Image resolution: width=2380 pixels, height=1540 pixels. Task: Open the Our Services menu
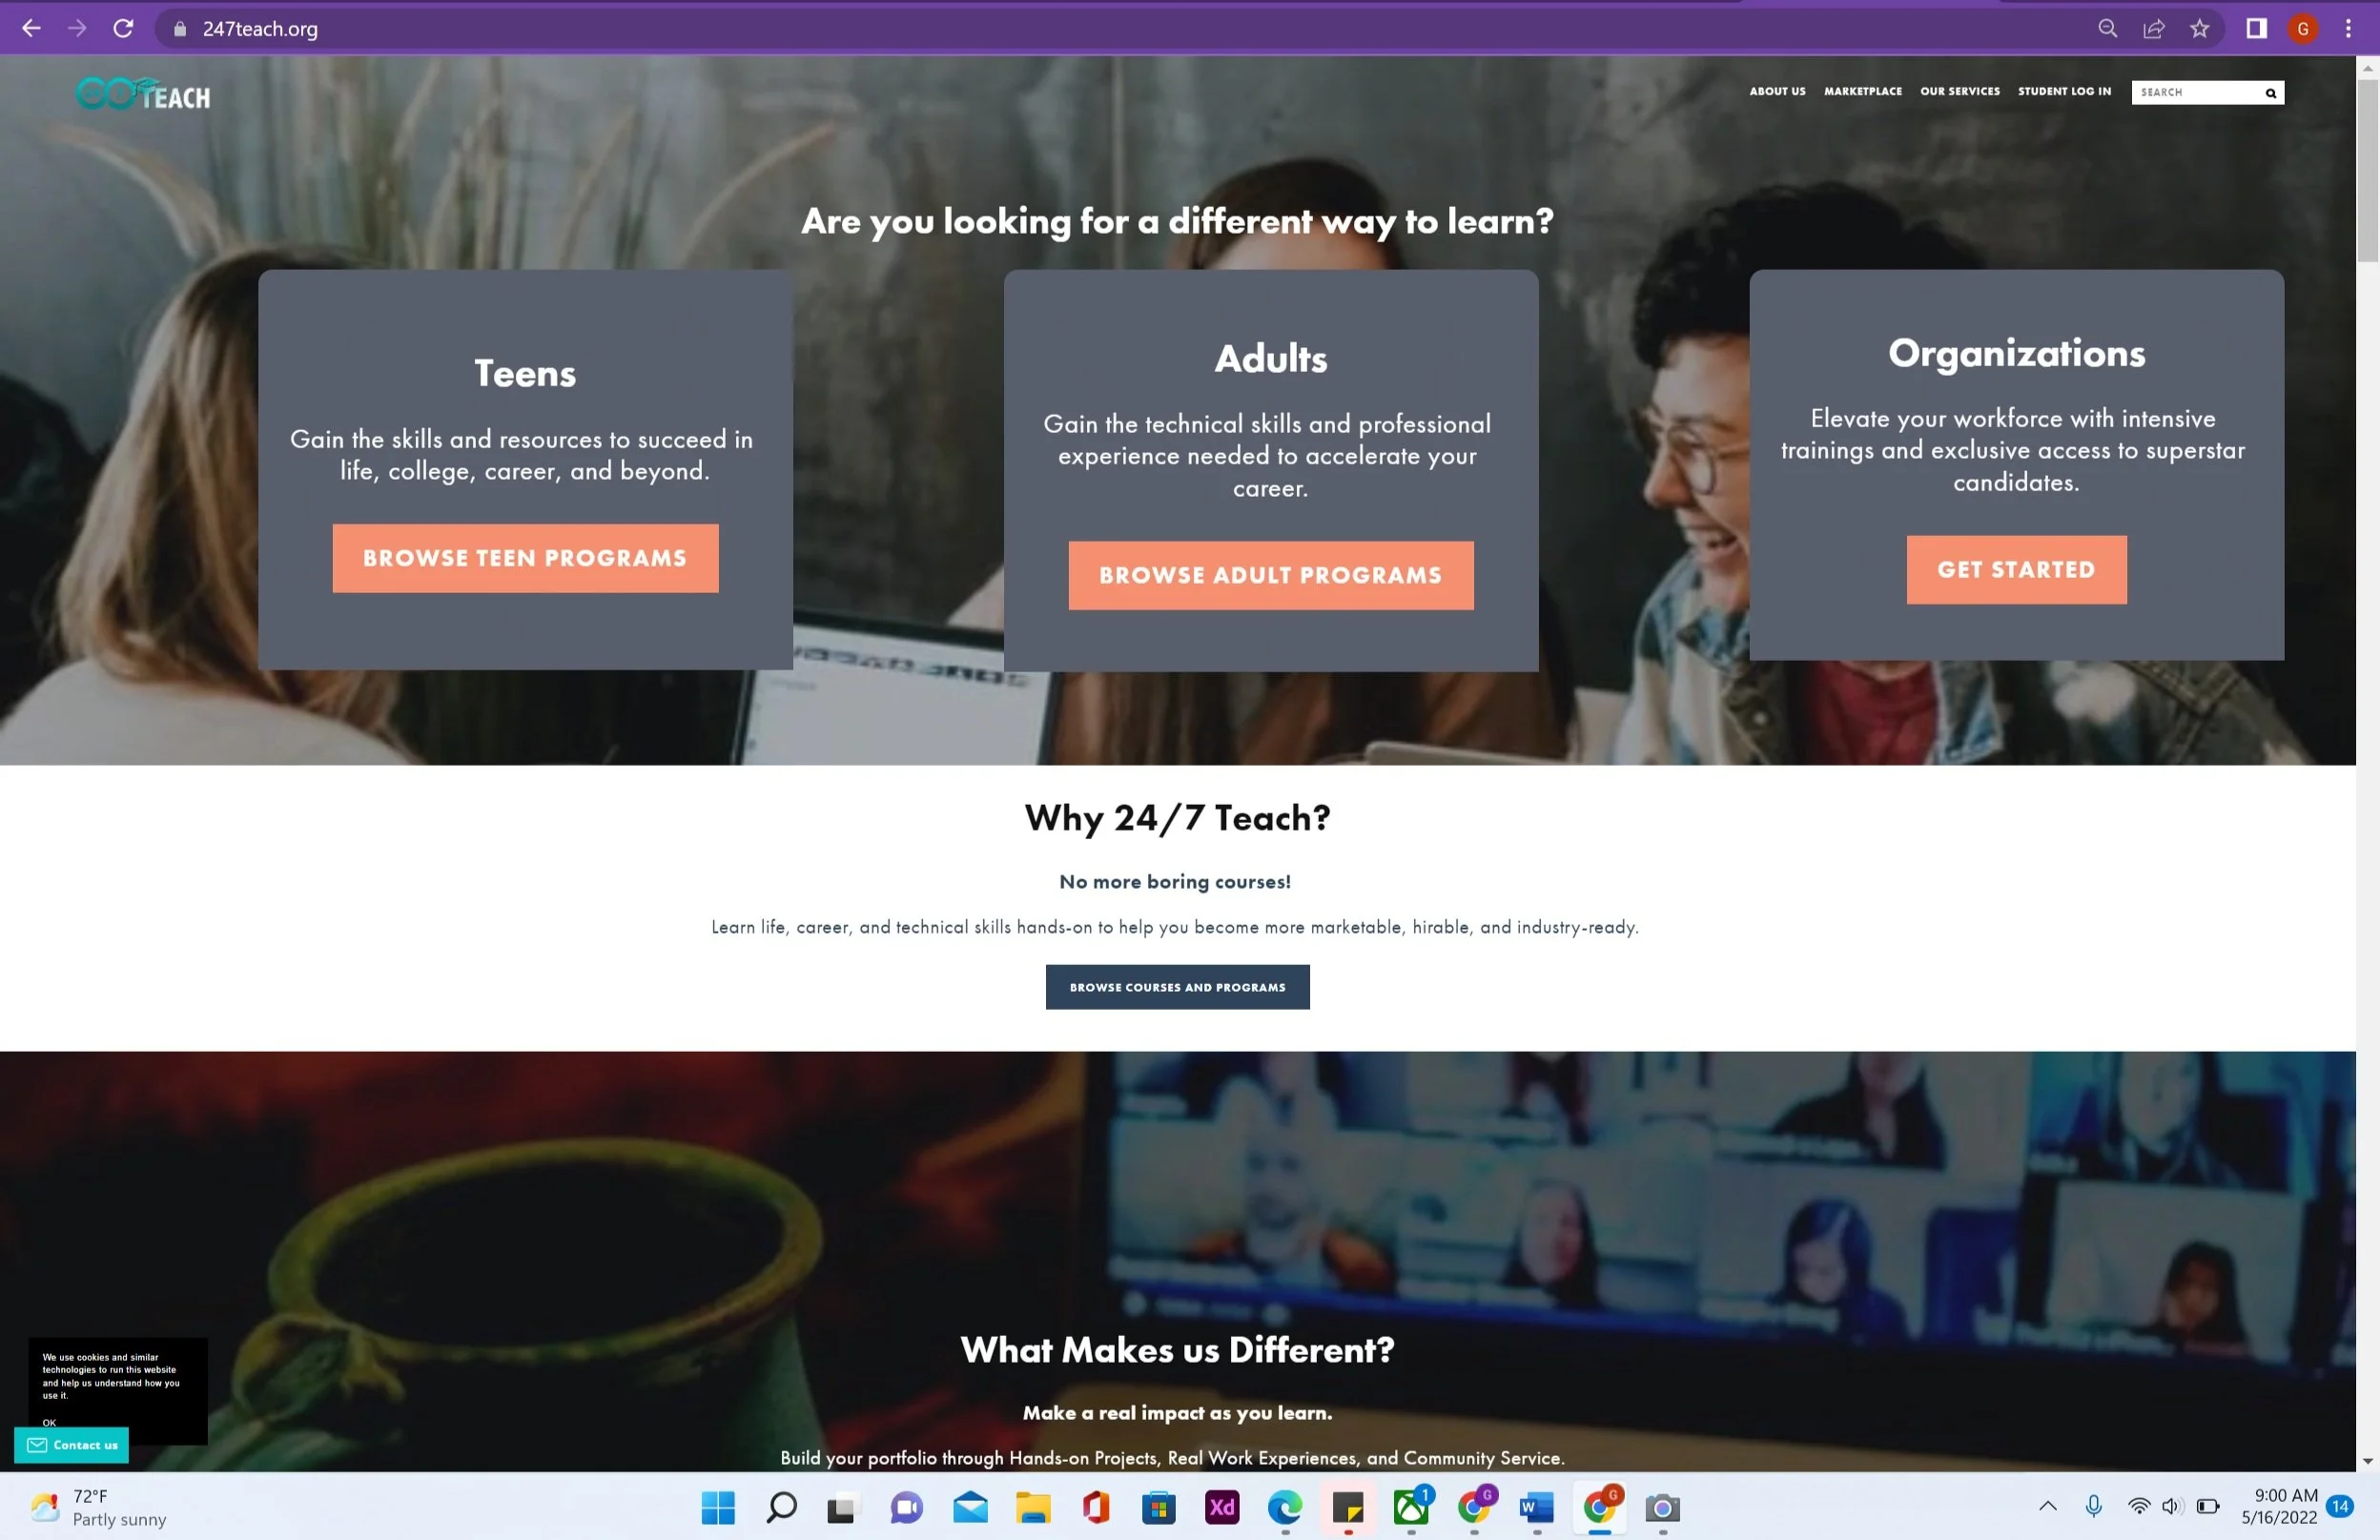1959,91
